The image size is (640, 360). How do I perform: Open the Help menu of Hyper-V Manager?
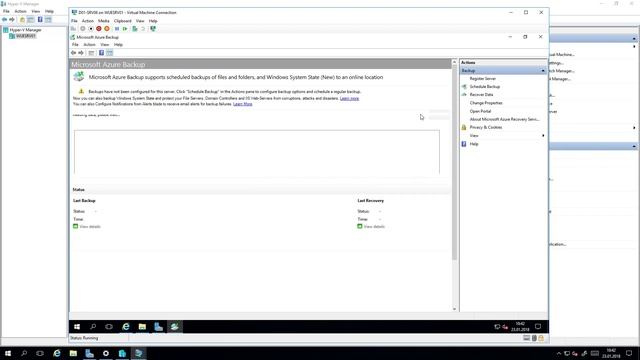(49, 11)
